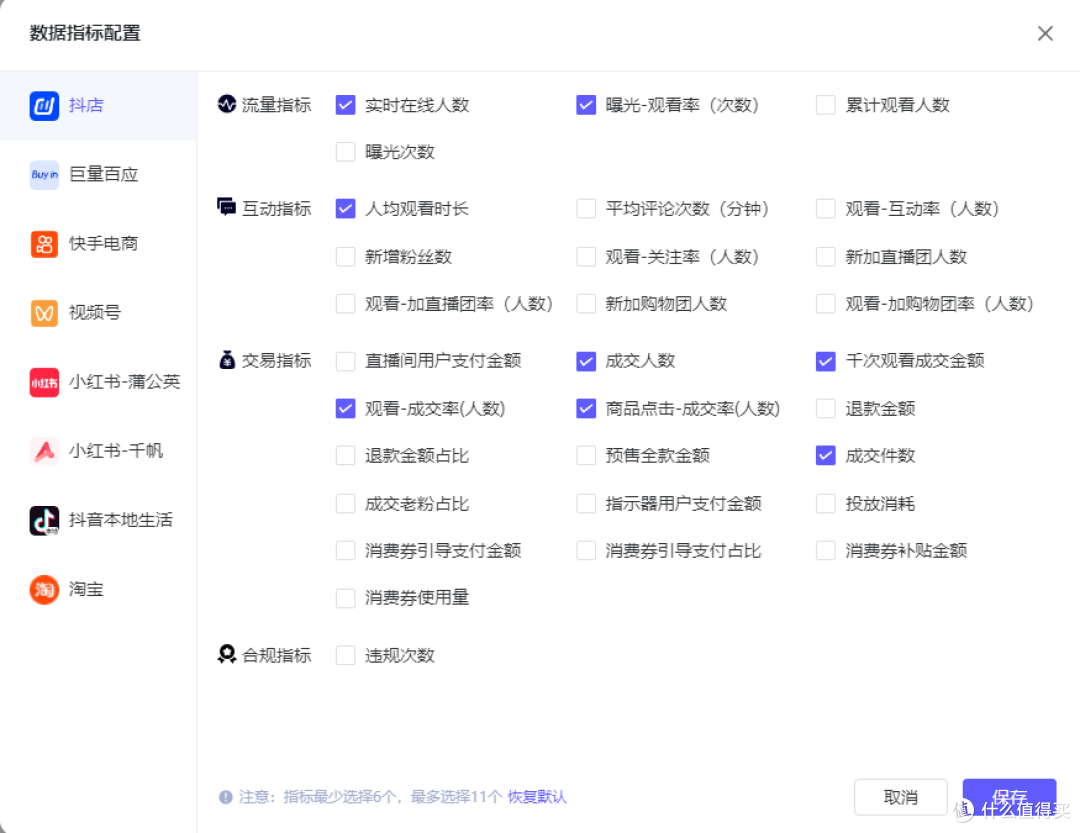Uncheck 人均观看时长 checkbox

(345, 208)
